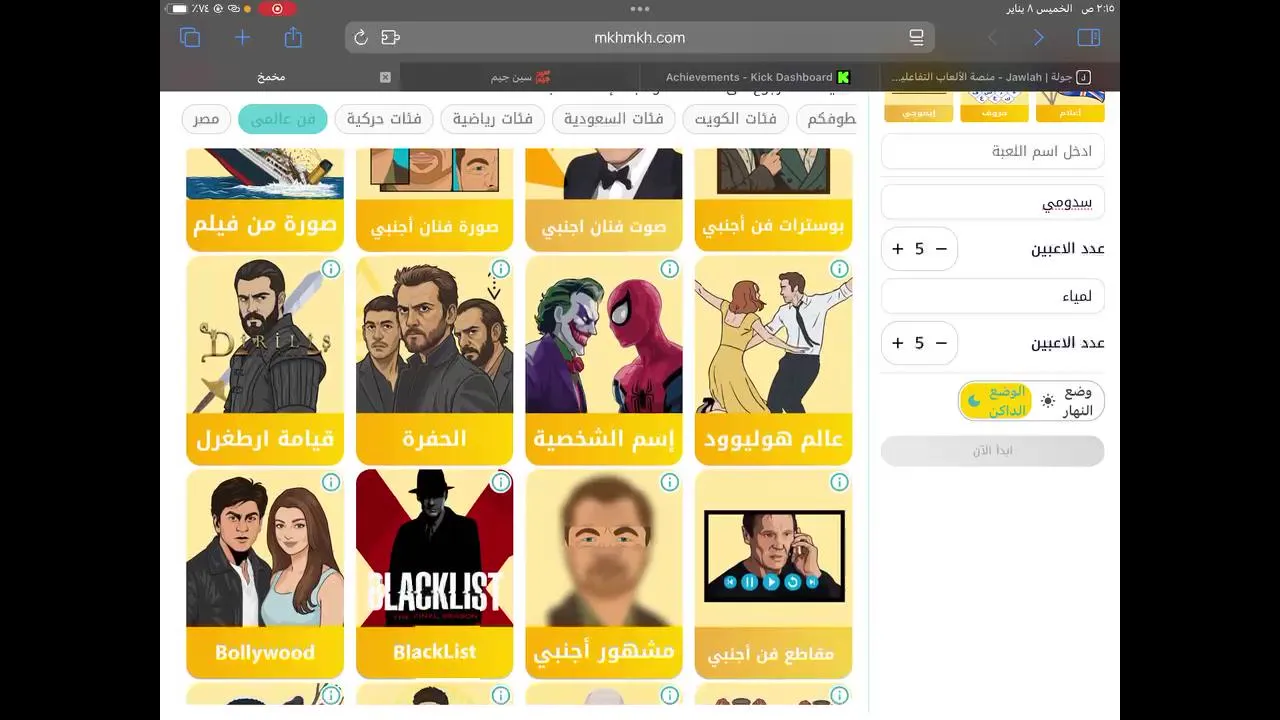1280x720 pixels.
Task: Edit the سيدومي team name field
Action: 993,203
